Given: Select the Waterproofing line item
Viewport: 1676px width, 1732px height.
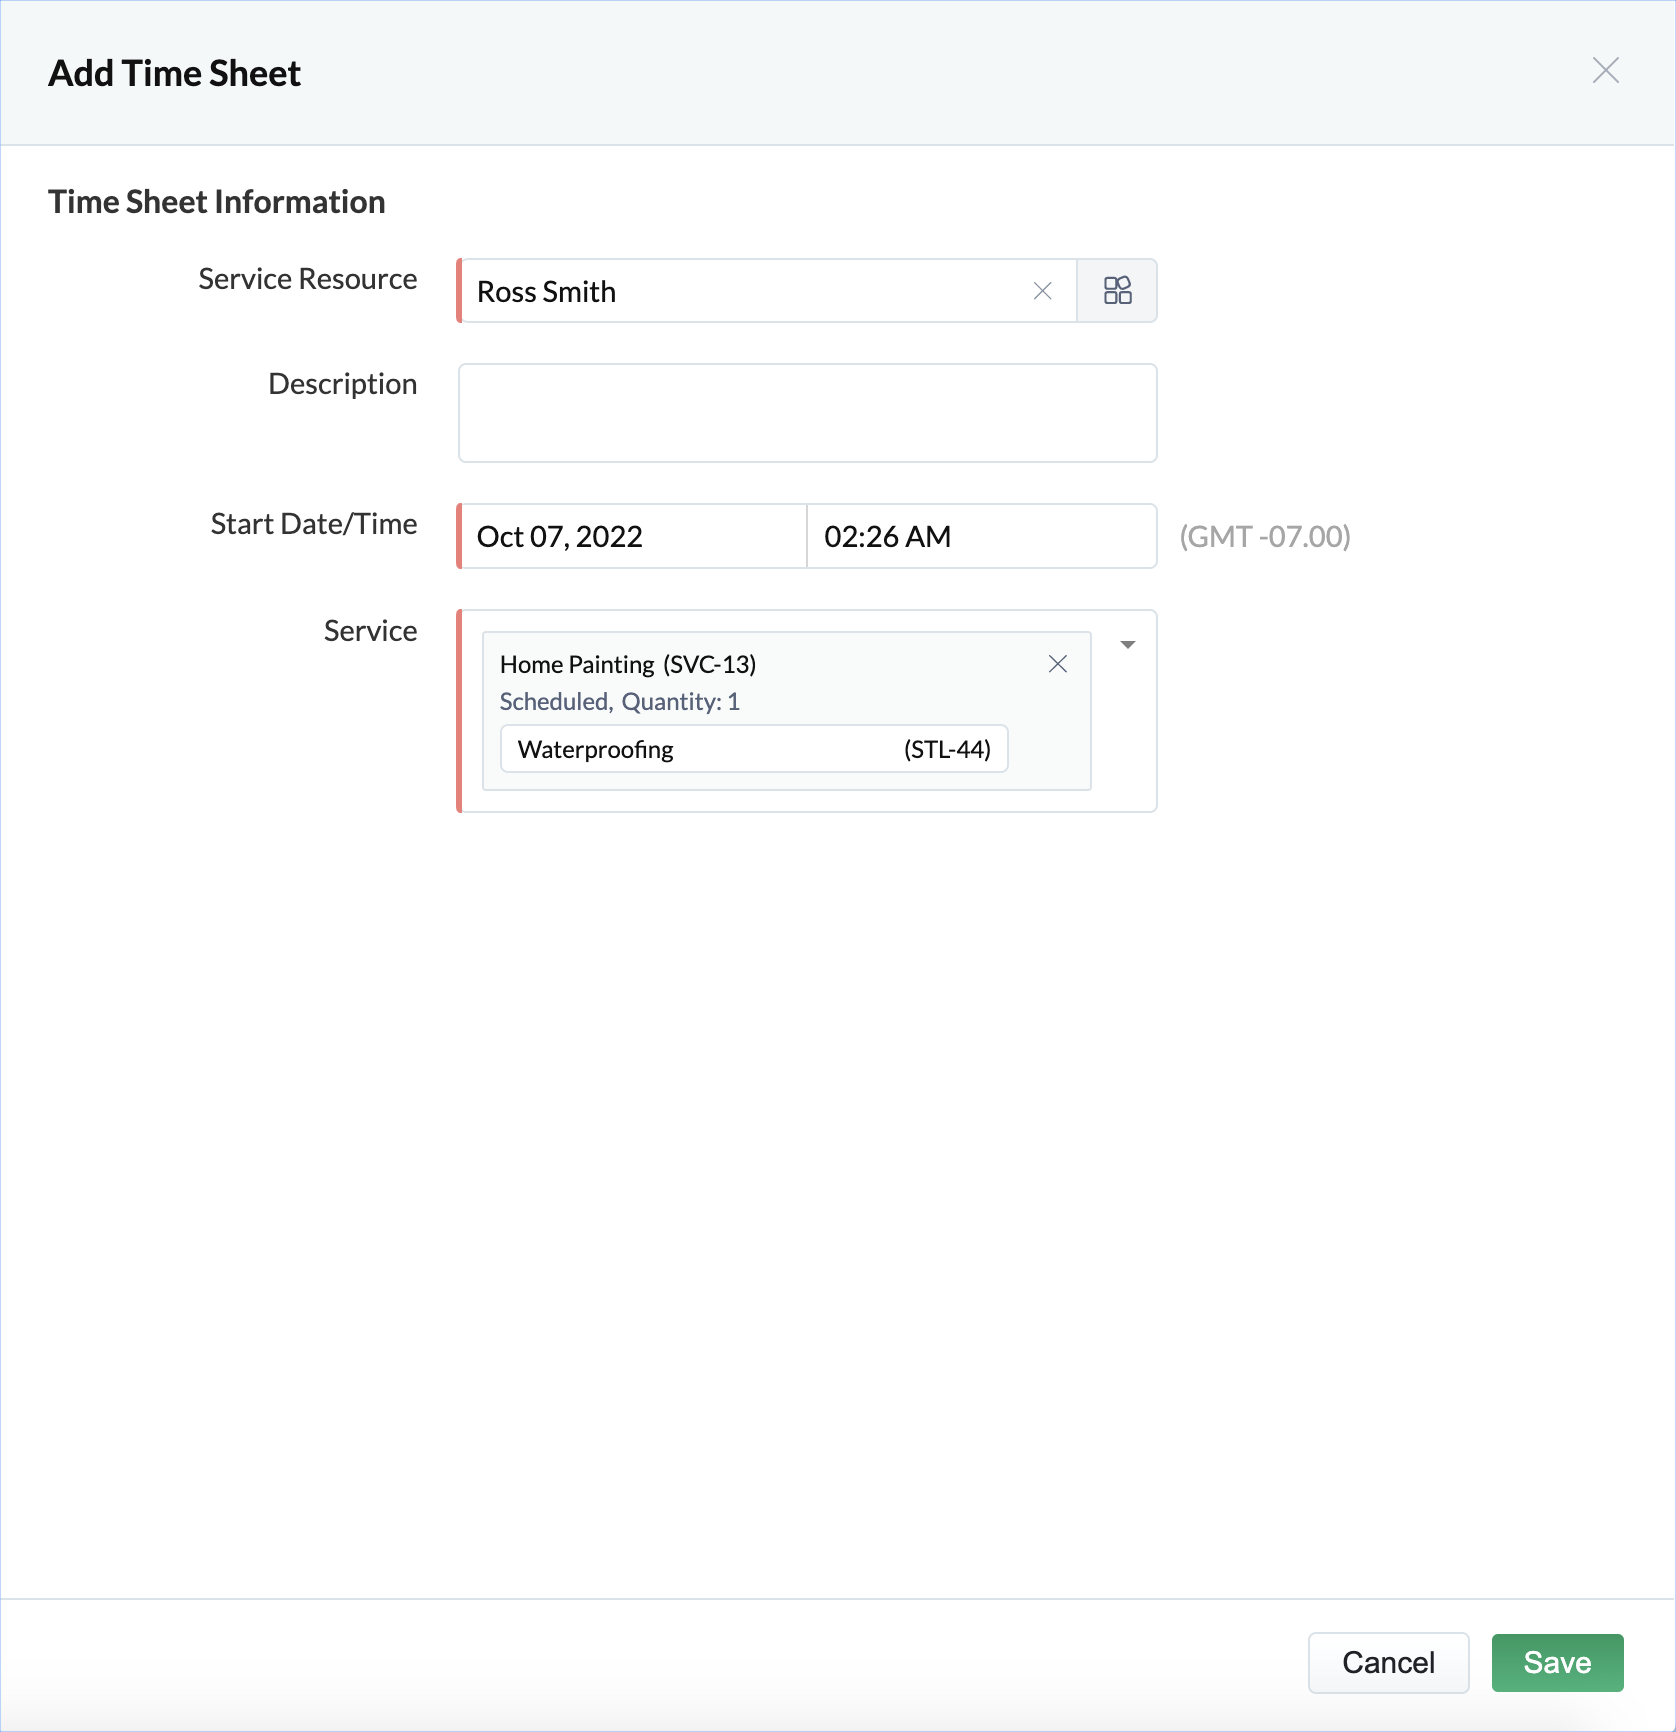Looking at the screenshot, I should (754, 749).
